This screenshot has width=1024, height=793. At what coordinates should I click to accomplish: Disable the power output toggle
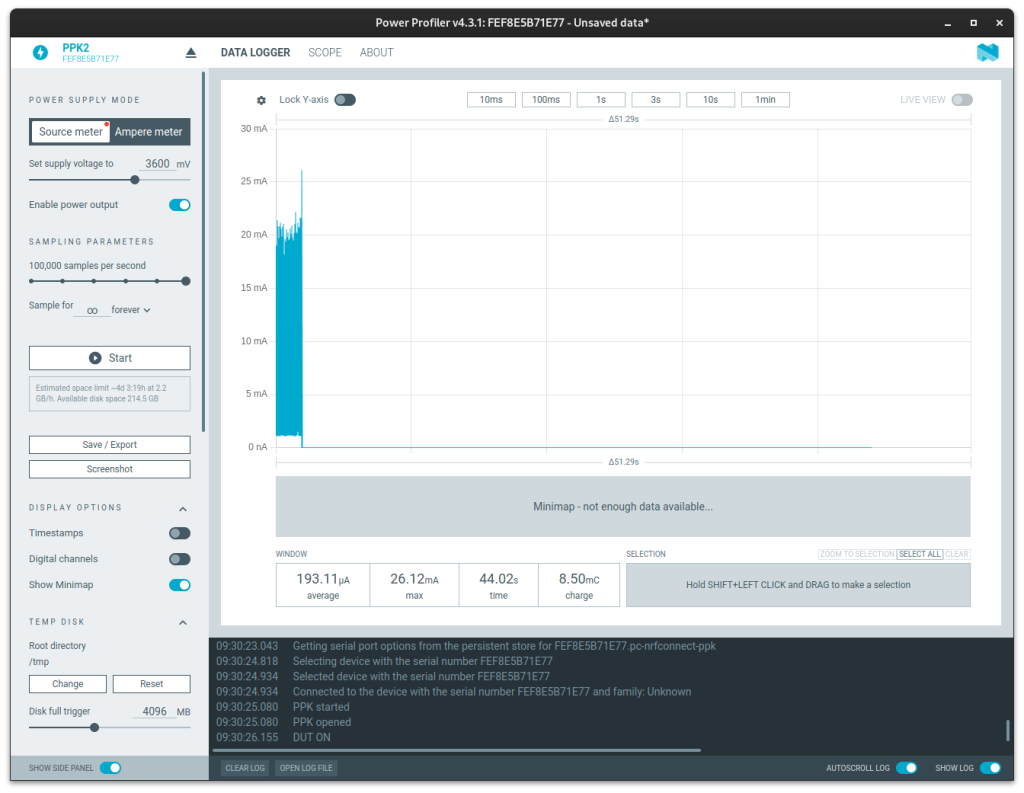pyautogui.click(x=179, y=205)
